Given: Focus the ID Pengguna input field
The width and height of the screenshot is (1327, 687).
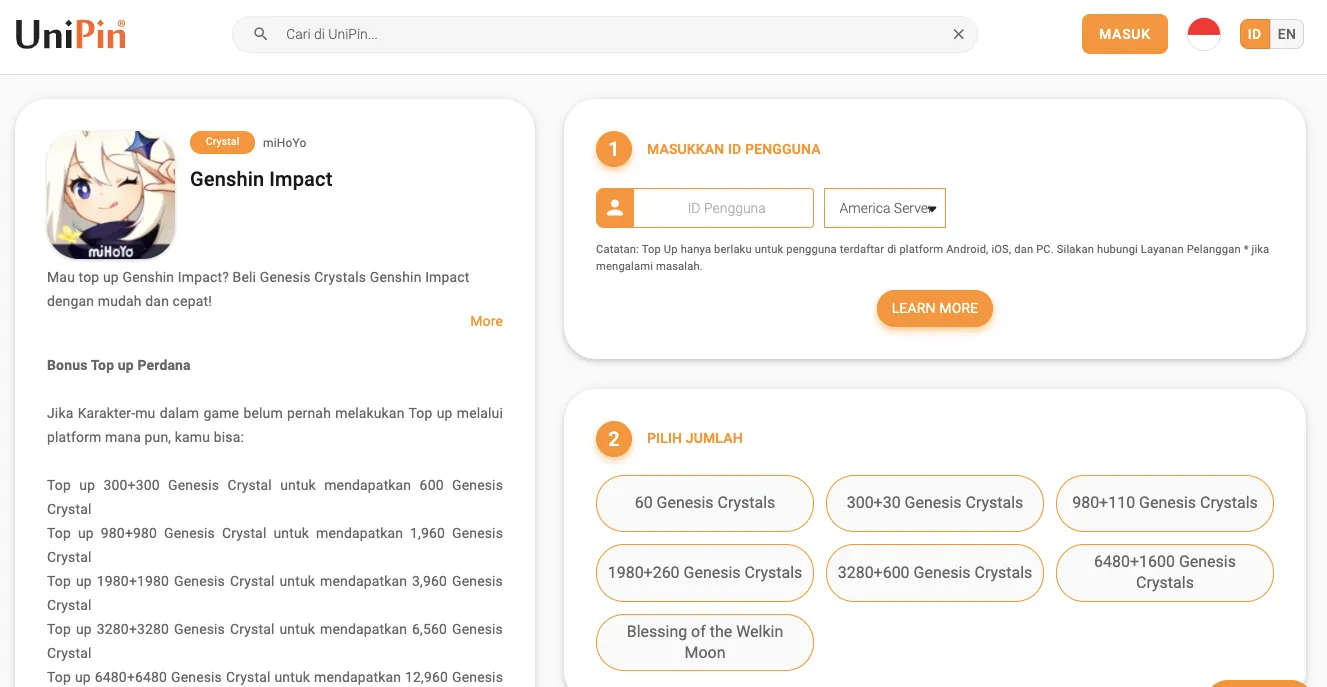Looking at the screenshot, I should pyautogui.click(x=725, y=208).
